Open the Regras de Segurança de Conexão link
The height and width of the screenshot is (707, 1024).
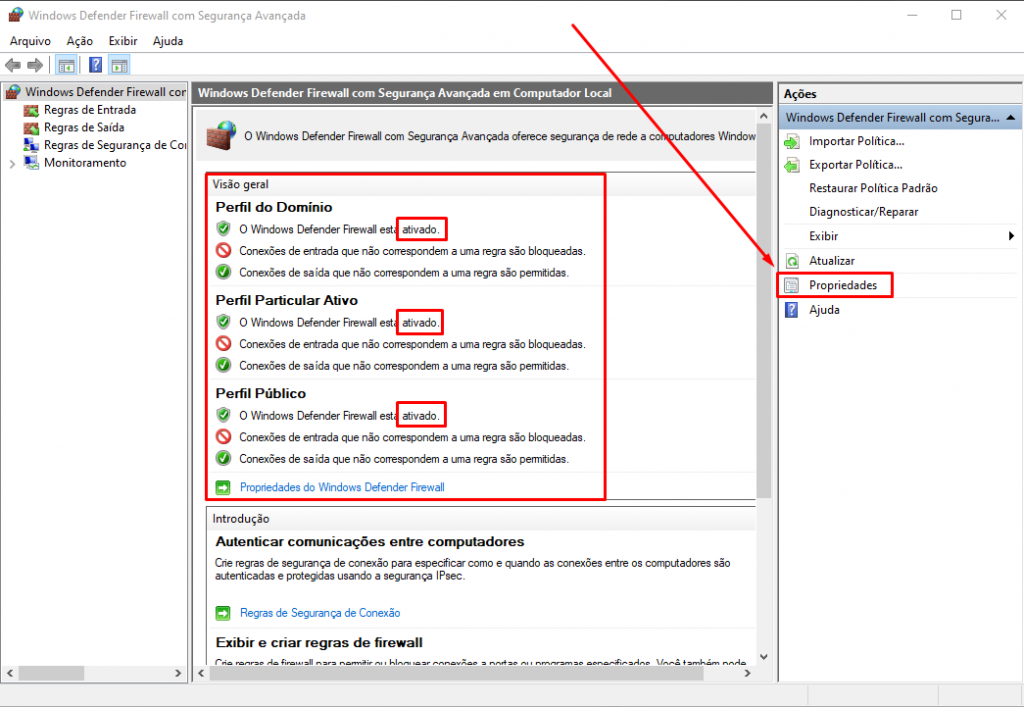[x=320, y=613]
